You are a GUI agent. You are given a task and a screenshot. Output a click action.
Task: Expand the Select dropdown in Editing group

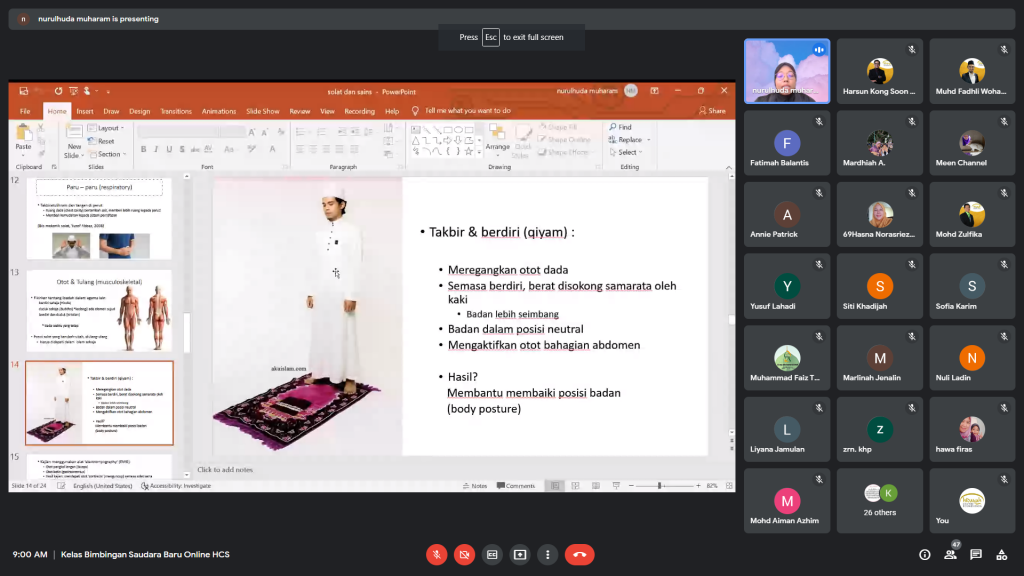point(627,153)
